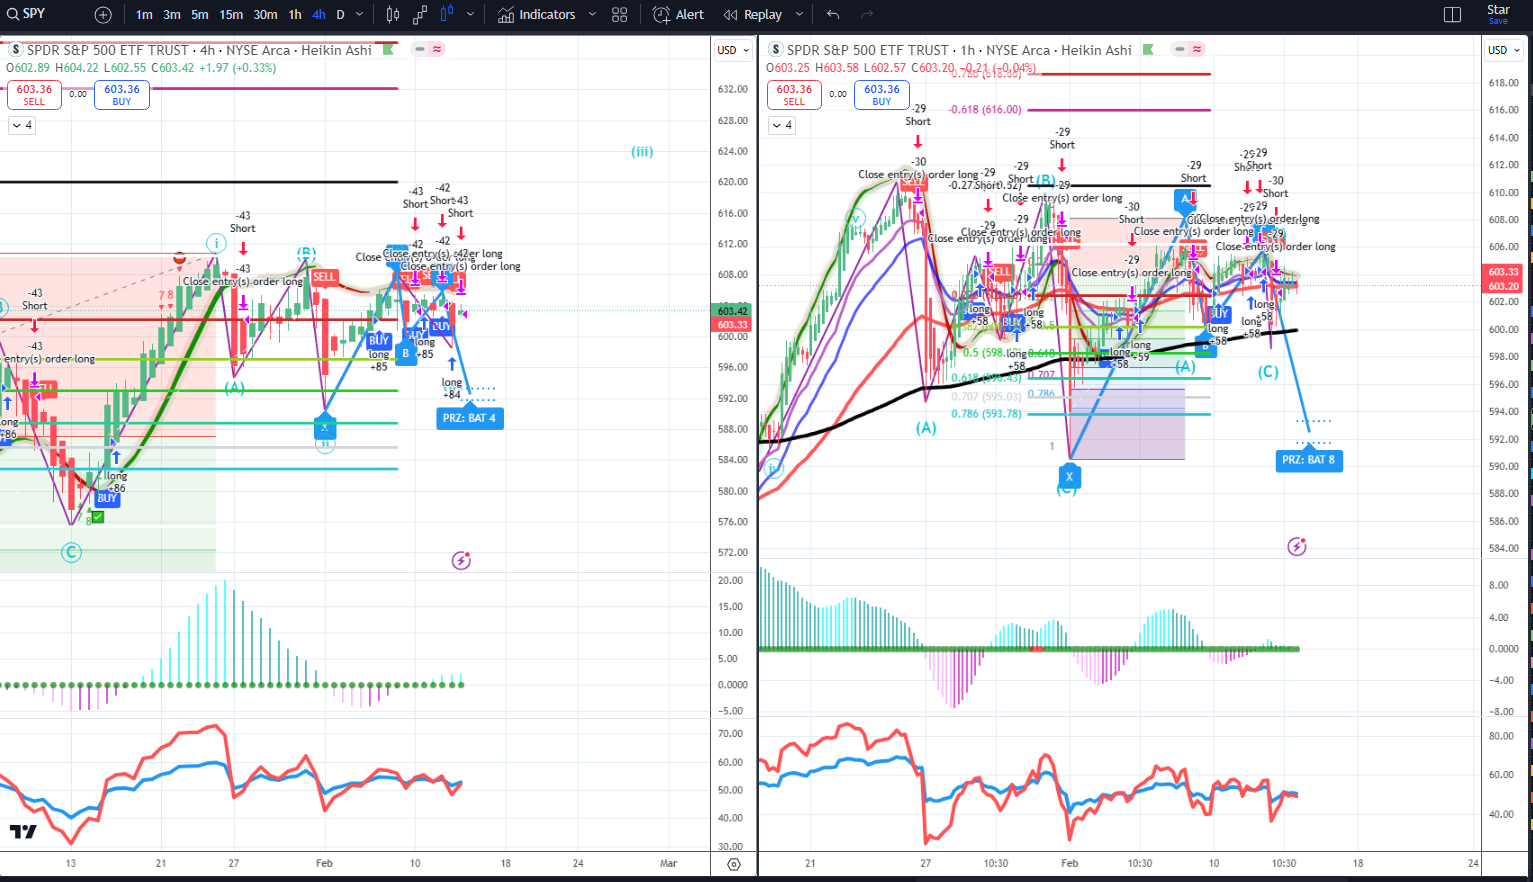Open the Indicators dialog

[x=537, y=15]
